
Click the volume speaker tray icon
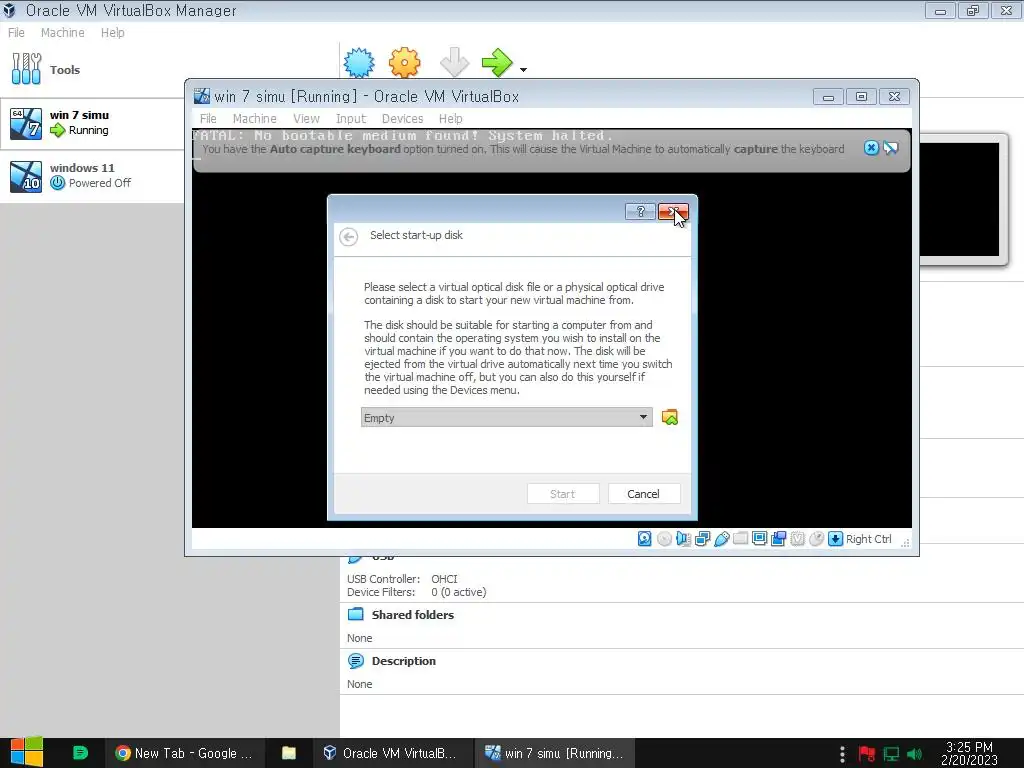pos(915,754)
